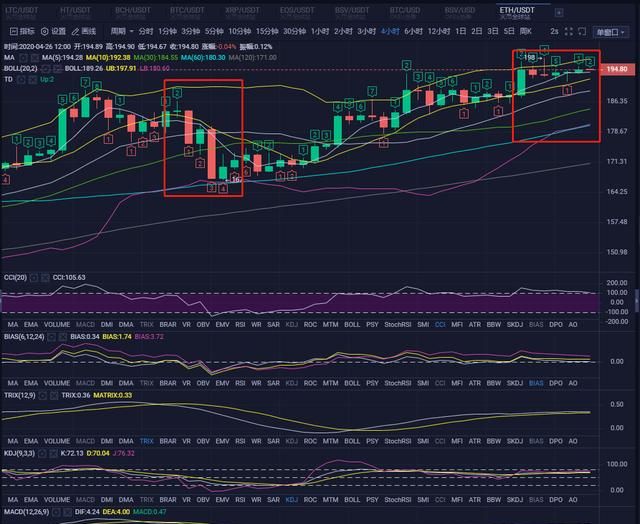Select the 周K weekly timeframe

pos(526,31)
